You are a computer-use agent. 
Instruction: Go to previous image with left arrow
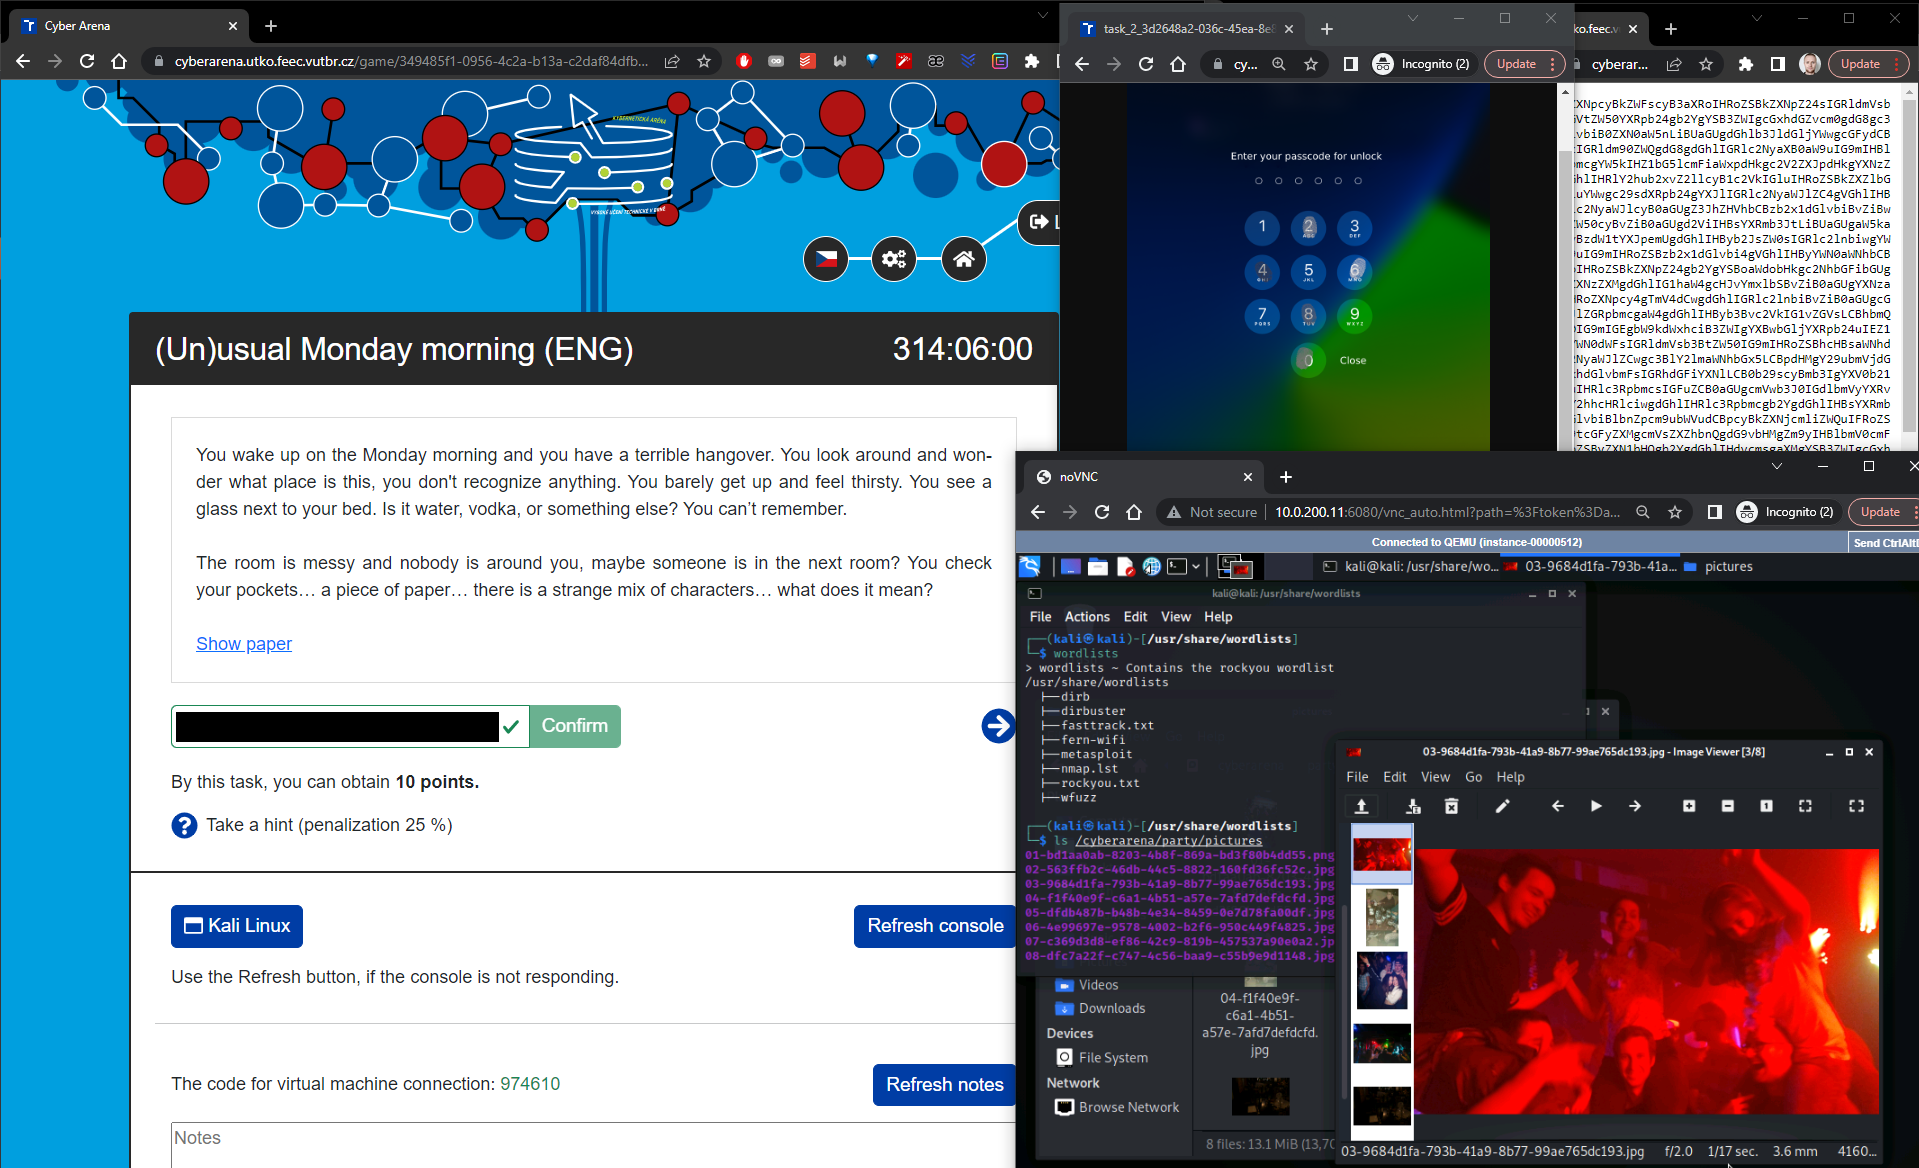(x=1557, y=806)
